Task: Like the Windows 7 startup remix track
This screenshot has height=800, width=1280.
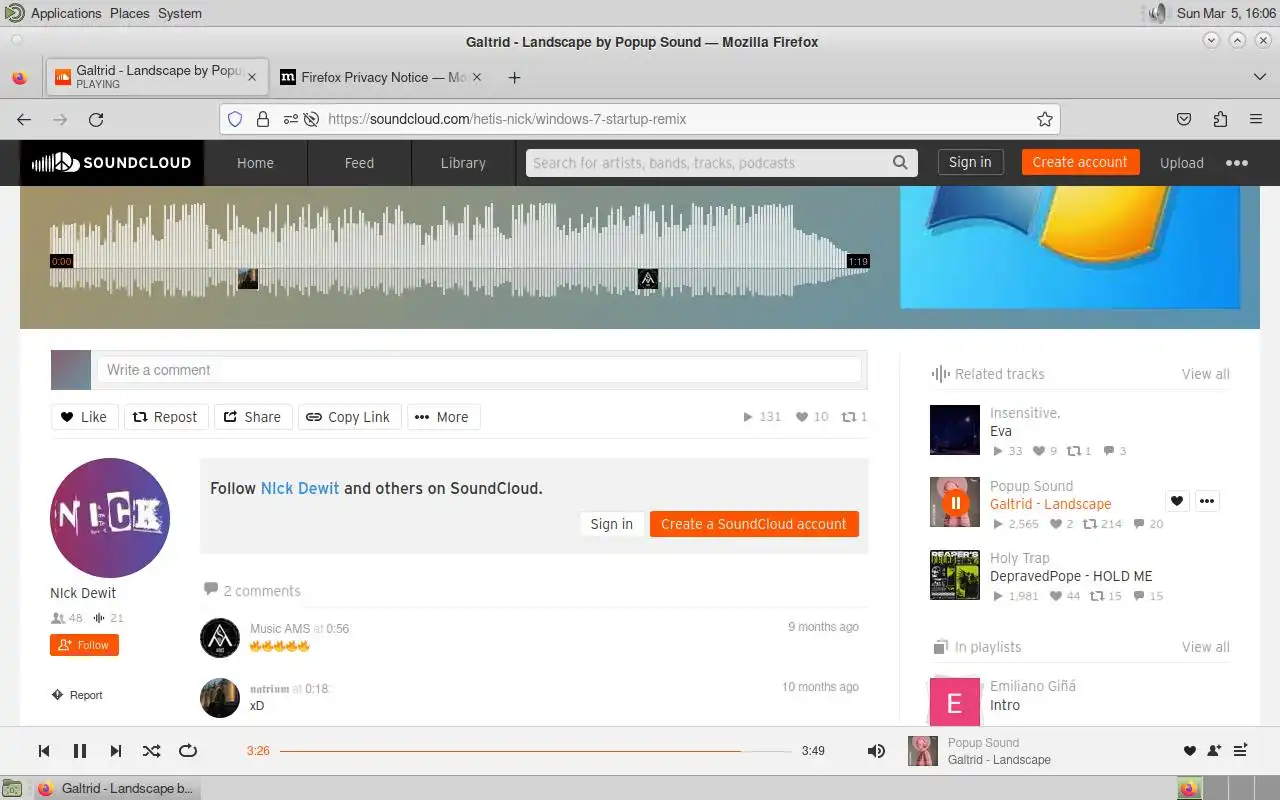Action: [84, 417]
